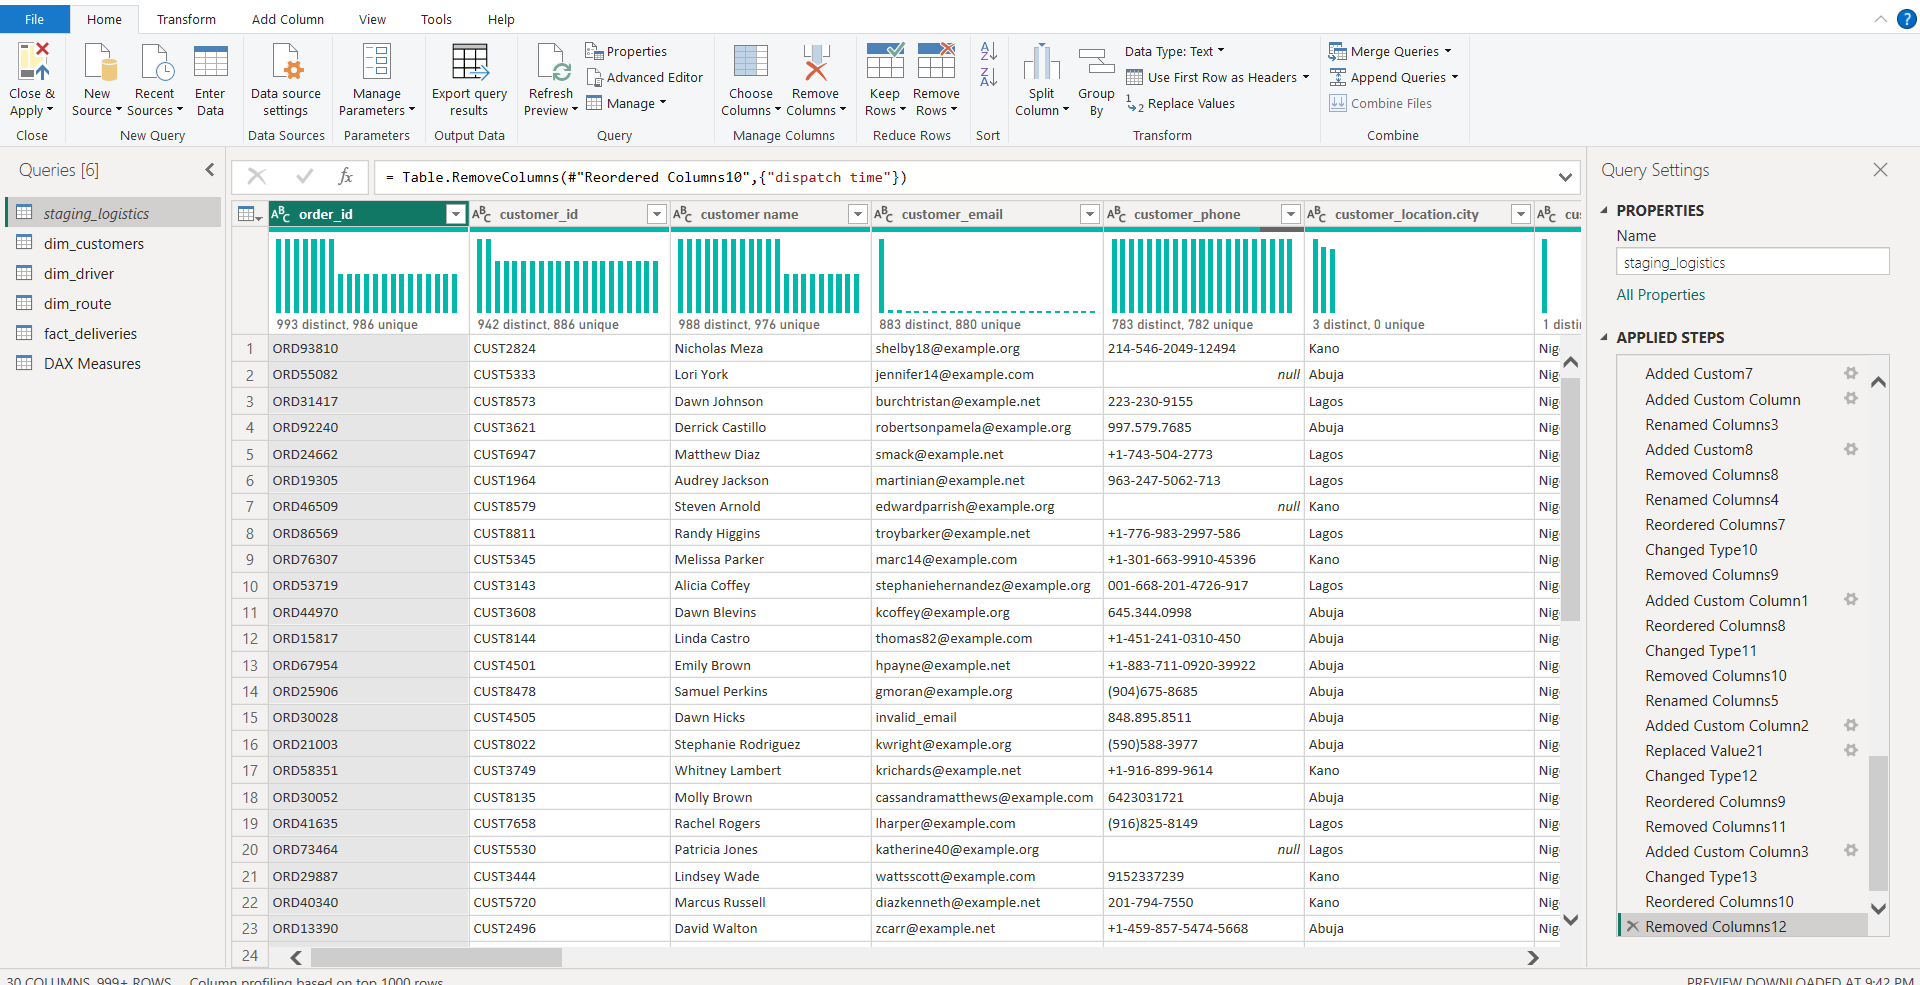
Task: Click the horizontal scrollbar thumb
Action: coord(436,957)
